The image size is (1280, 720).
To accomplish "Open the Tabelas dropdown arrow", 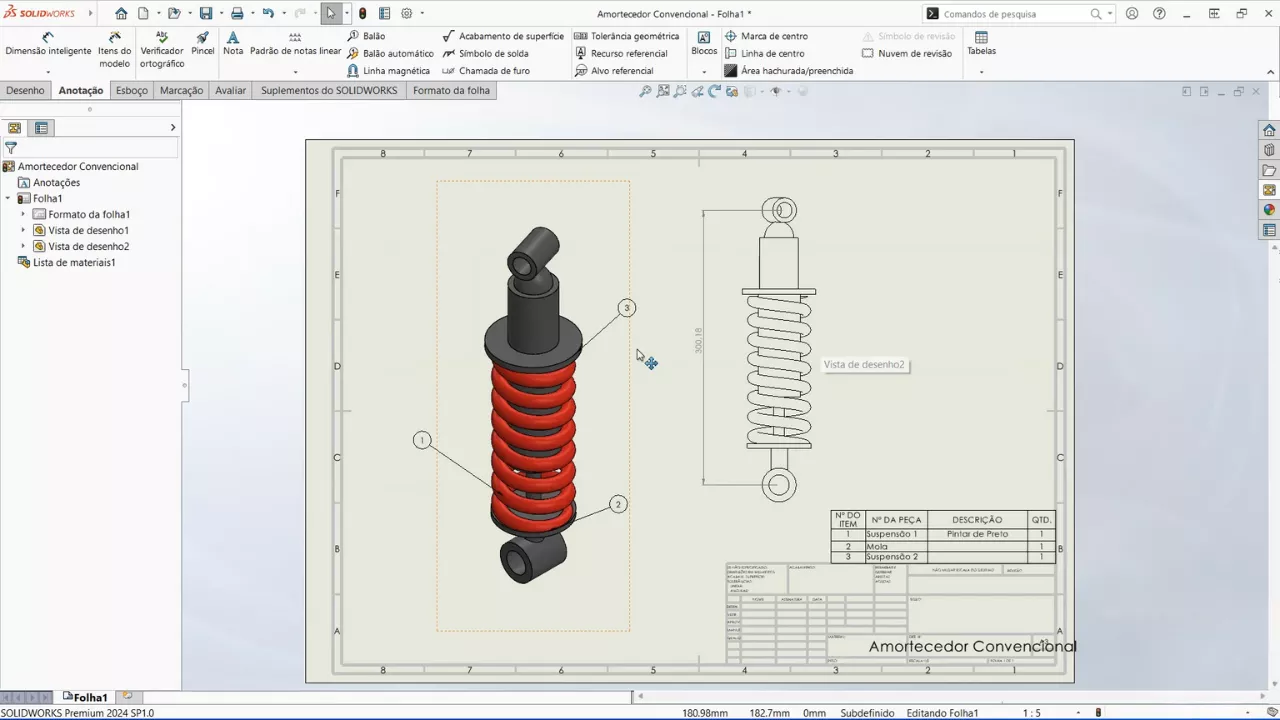I will pos(981,72).
